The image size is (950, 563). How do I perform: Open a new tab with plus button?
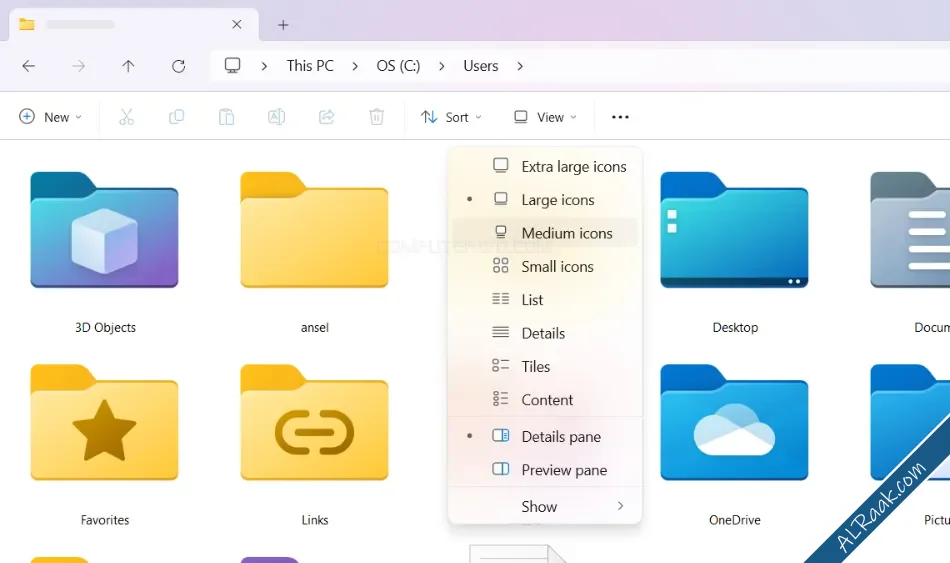283,25
